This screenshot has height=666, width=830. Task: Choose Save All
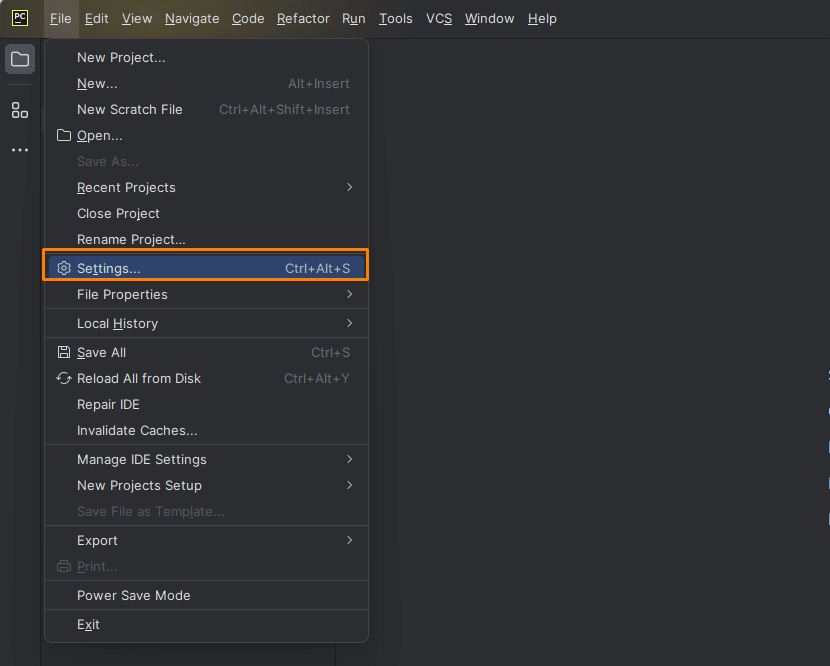[206, 353]
